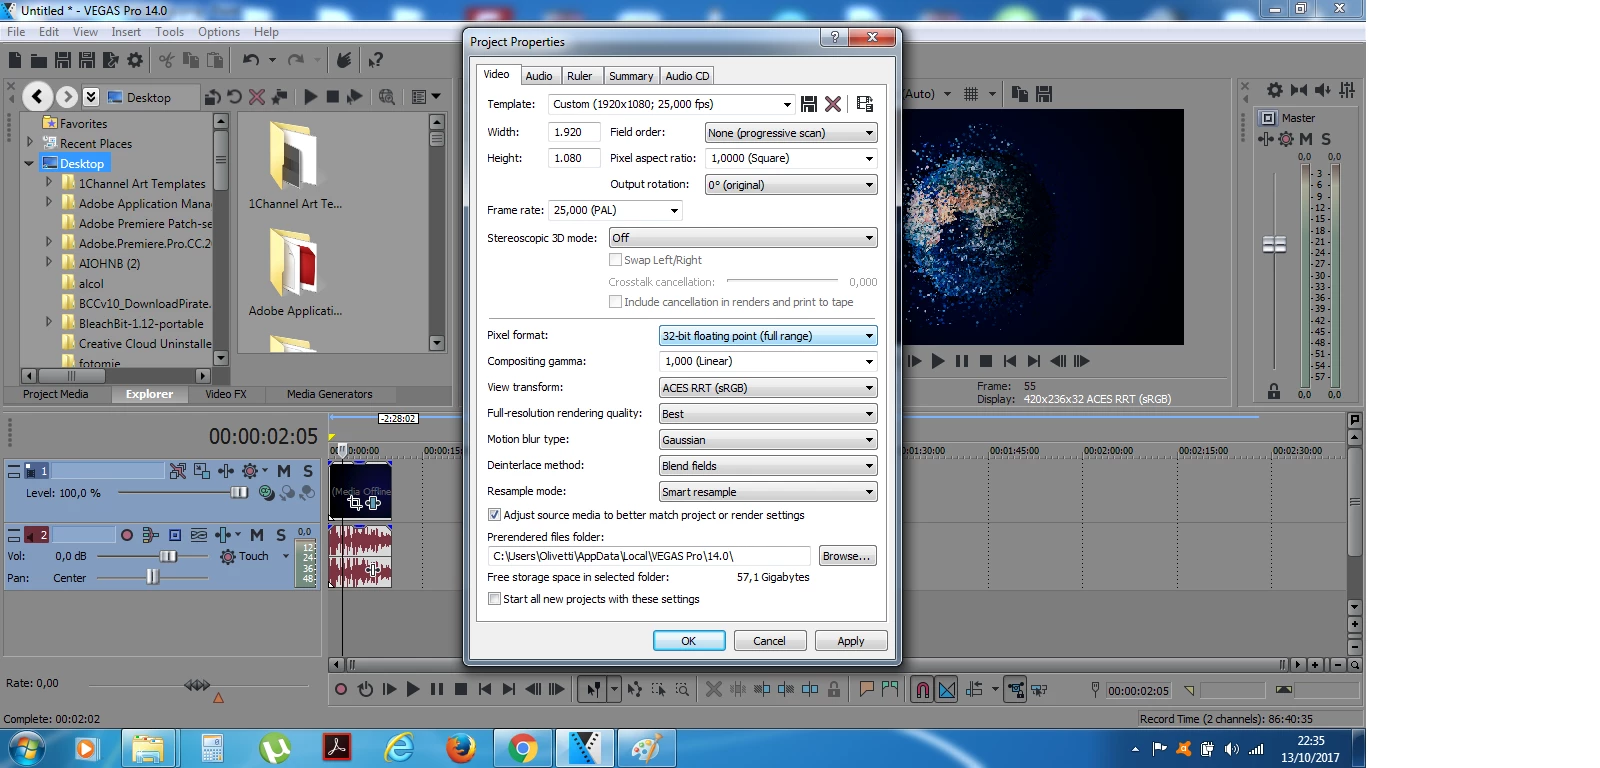The image size is (1600, 768).
Task: Insert a marker from the timeline toolbar
Action: click(866, 689)
